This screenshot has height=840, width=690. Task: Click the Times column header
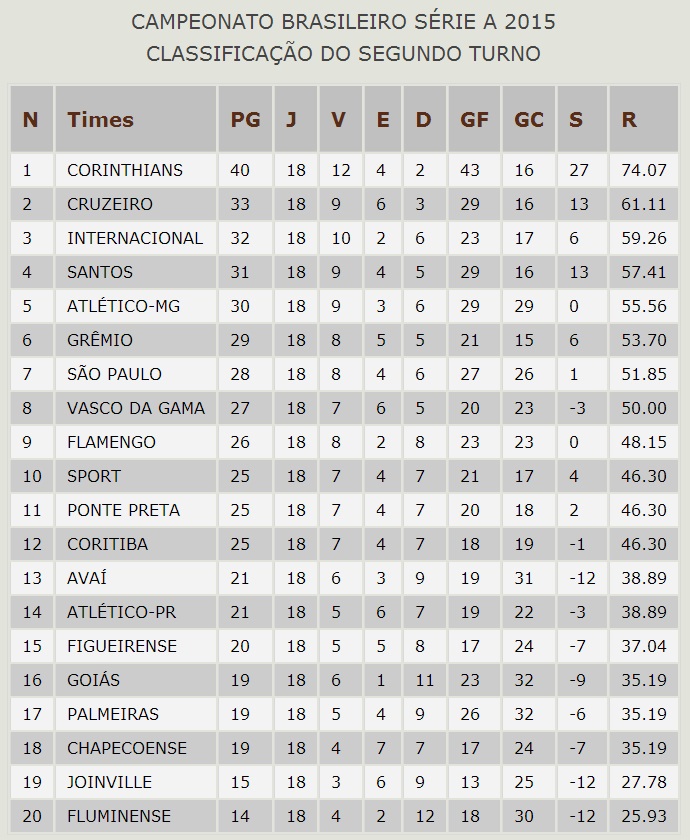click(100, 120)
